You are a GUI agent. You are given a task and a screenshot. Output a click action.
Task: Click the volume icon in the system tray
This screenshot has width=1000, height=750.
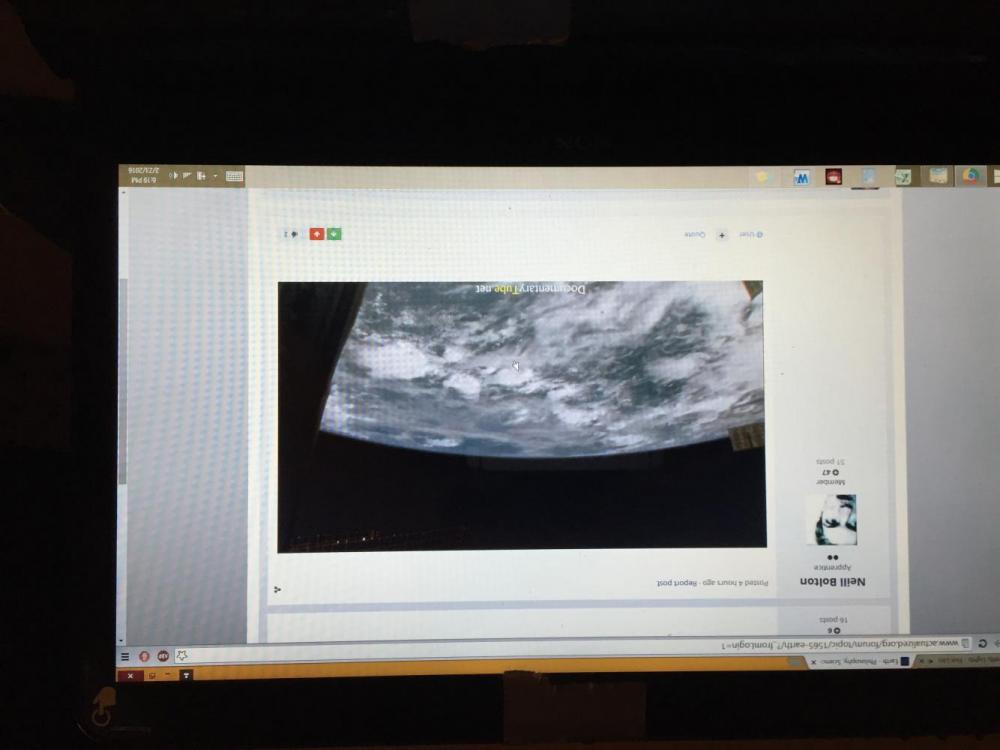click(x=173, y=175)
